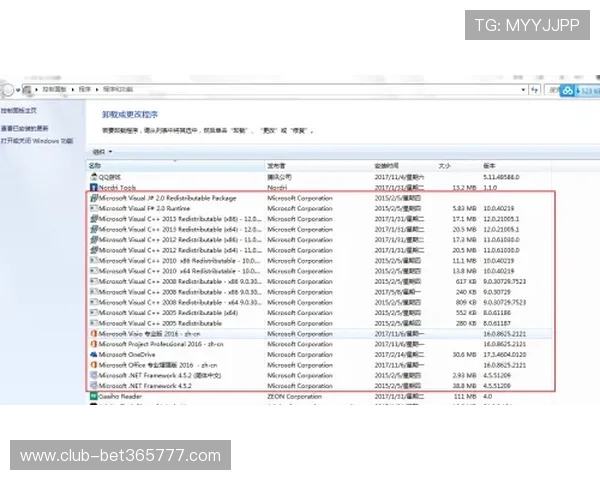The width and height of the screenshot is (600, 480).
Task: Click the 617 KB size cell
Action: 466,281
